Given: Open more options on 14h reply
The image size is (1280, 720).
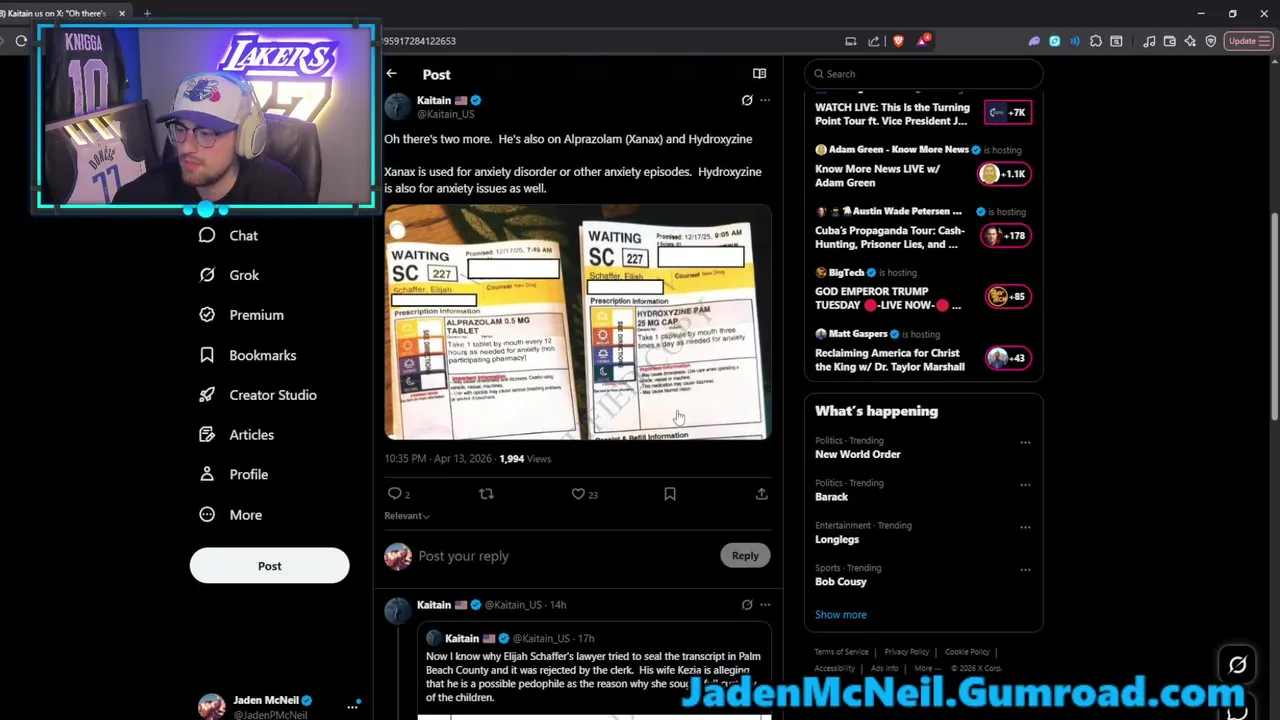Looking at the screenshot, I should 765,605.
